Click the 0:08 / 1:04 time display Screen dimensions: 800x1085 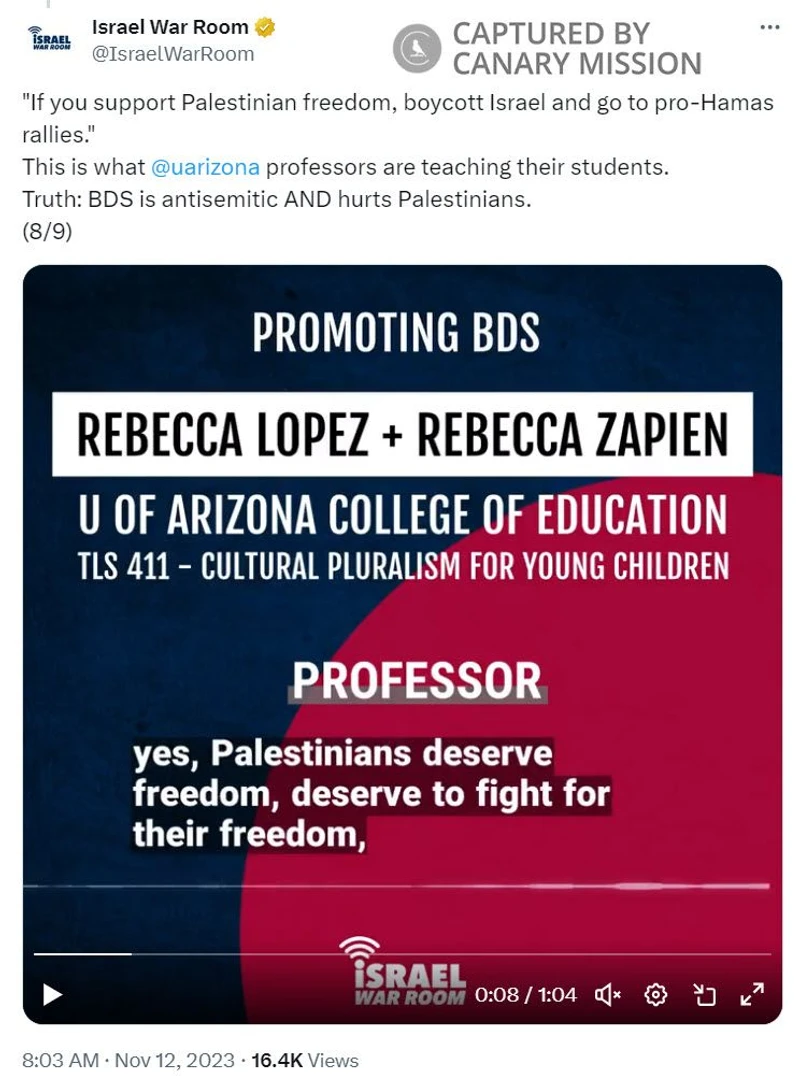(526, 993)
